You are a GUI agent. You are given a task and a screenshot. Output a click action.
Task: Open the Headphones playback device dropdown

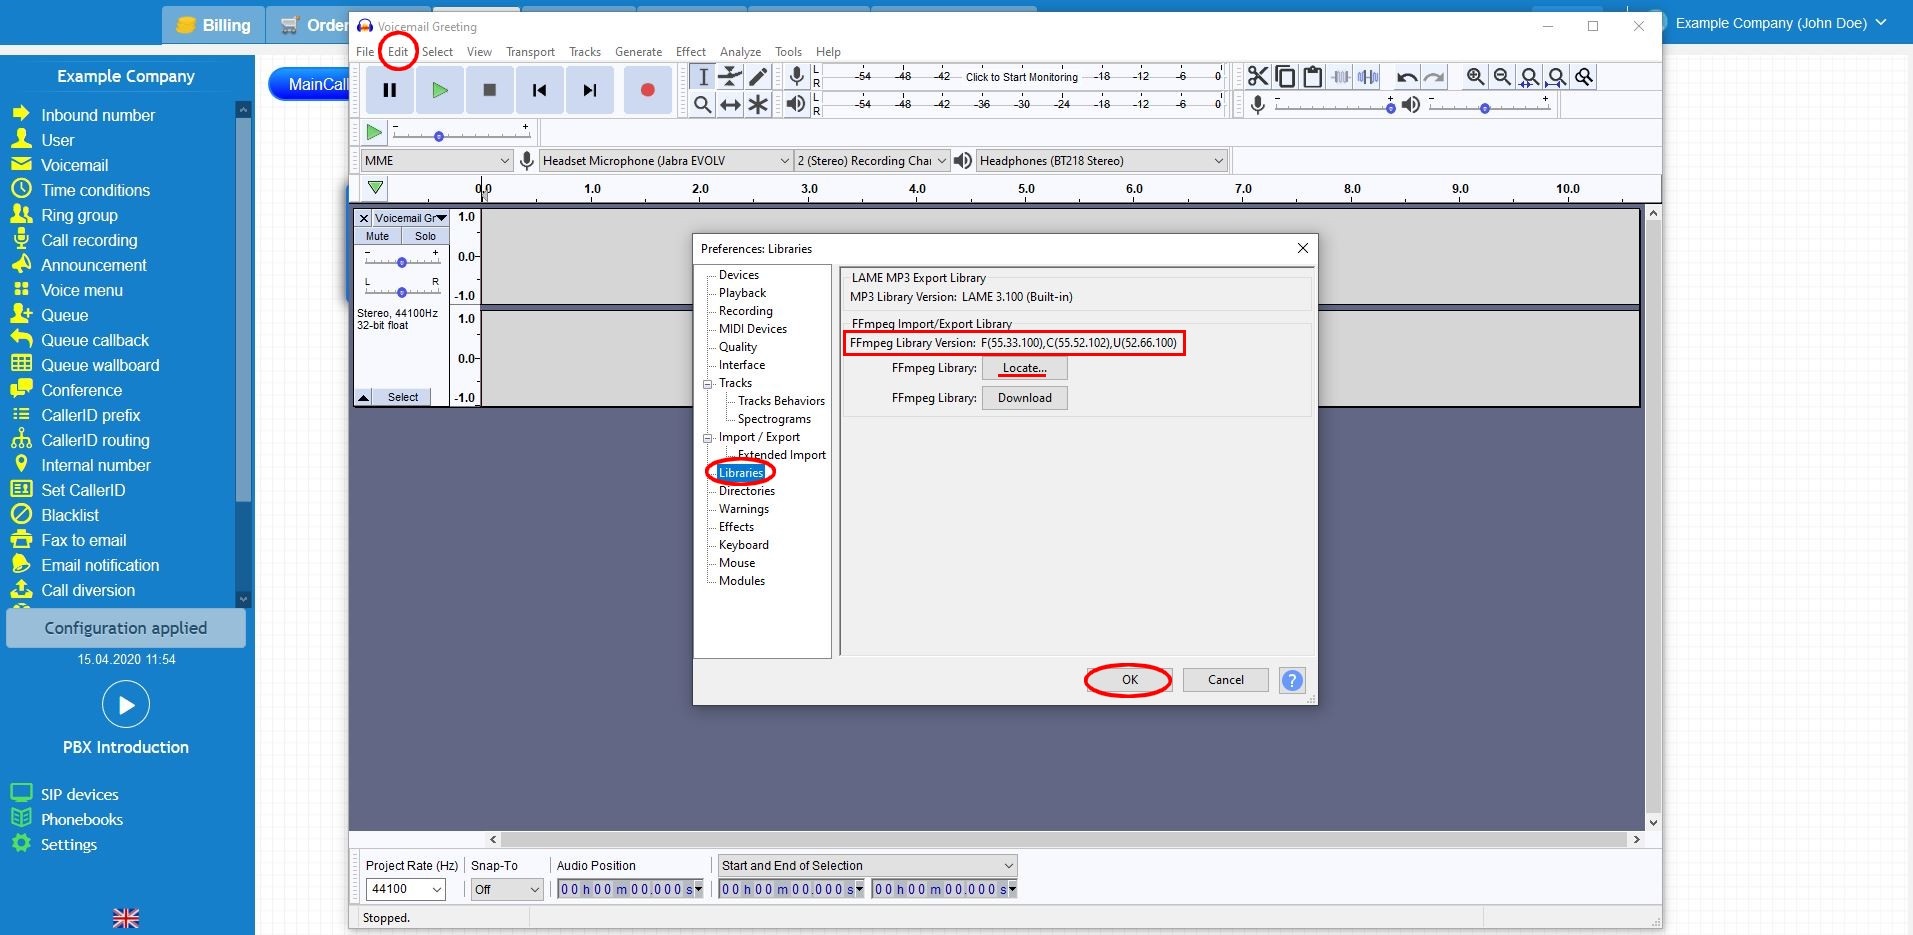[1101, 160]
